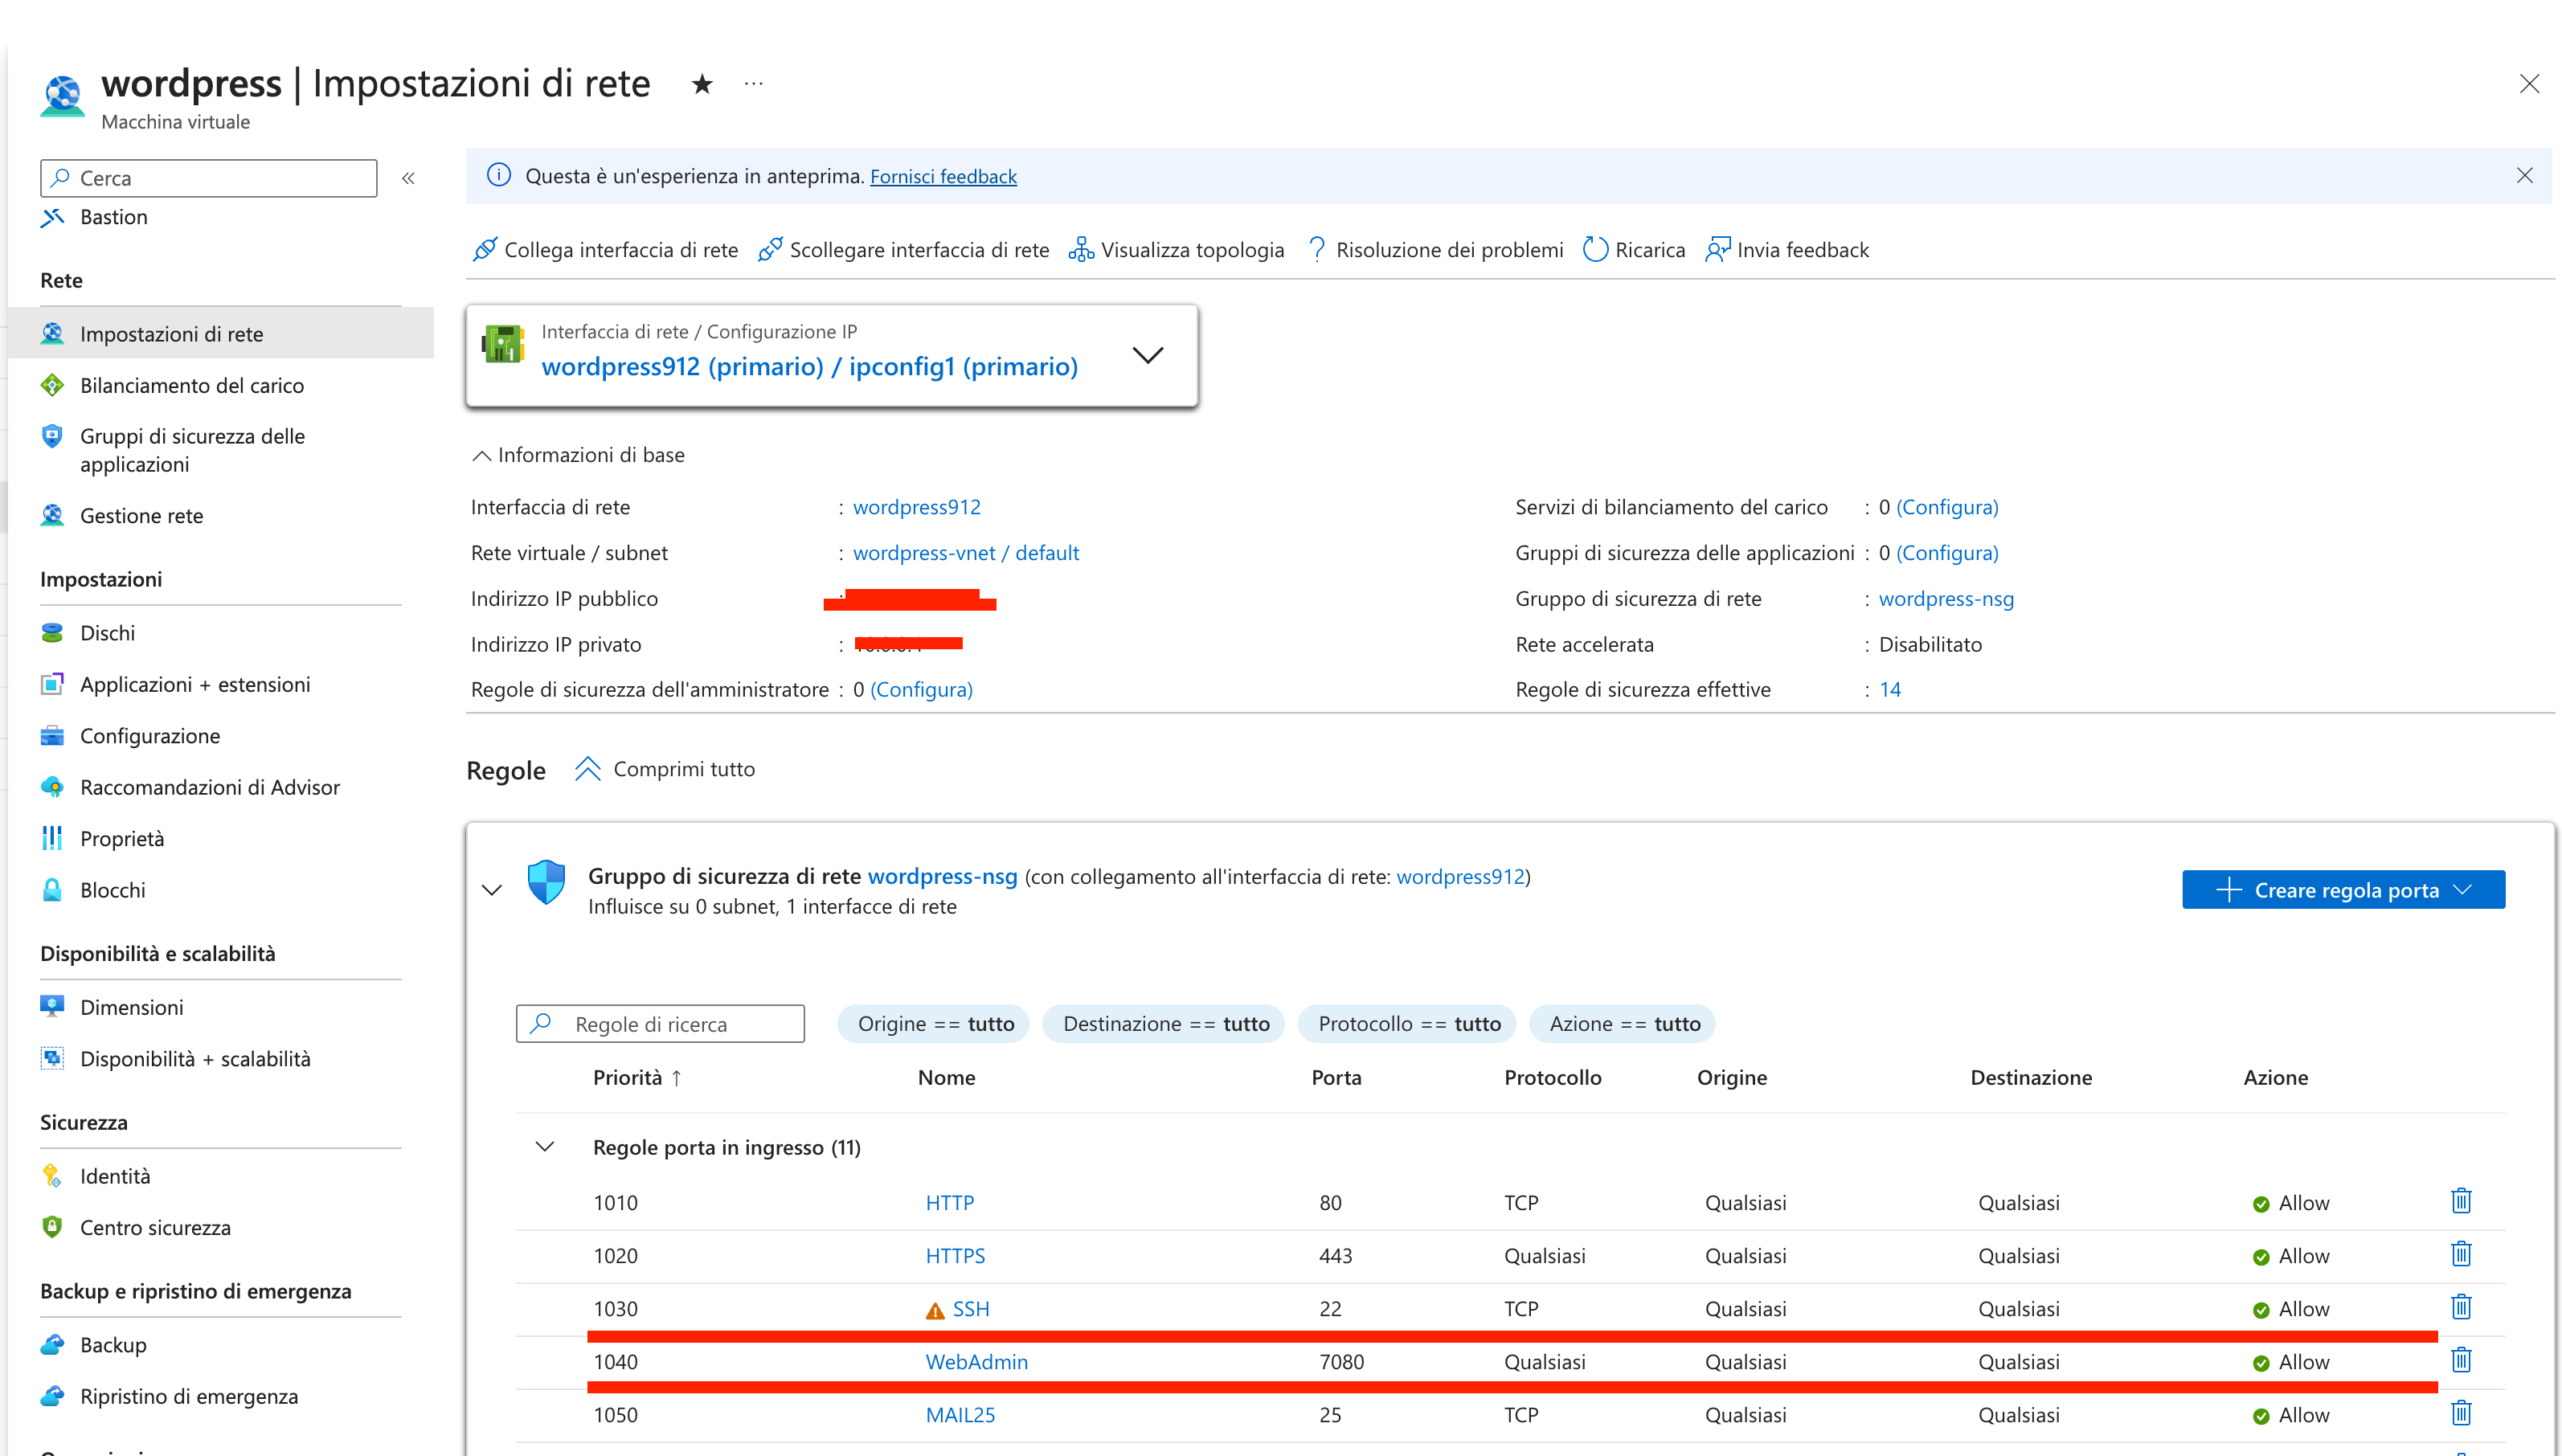Favorite the page with the star icon
This screenshot has width=2562, height=1456.
[702, 84]
